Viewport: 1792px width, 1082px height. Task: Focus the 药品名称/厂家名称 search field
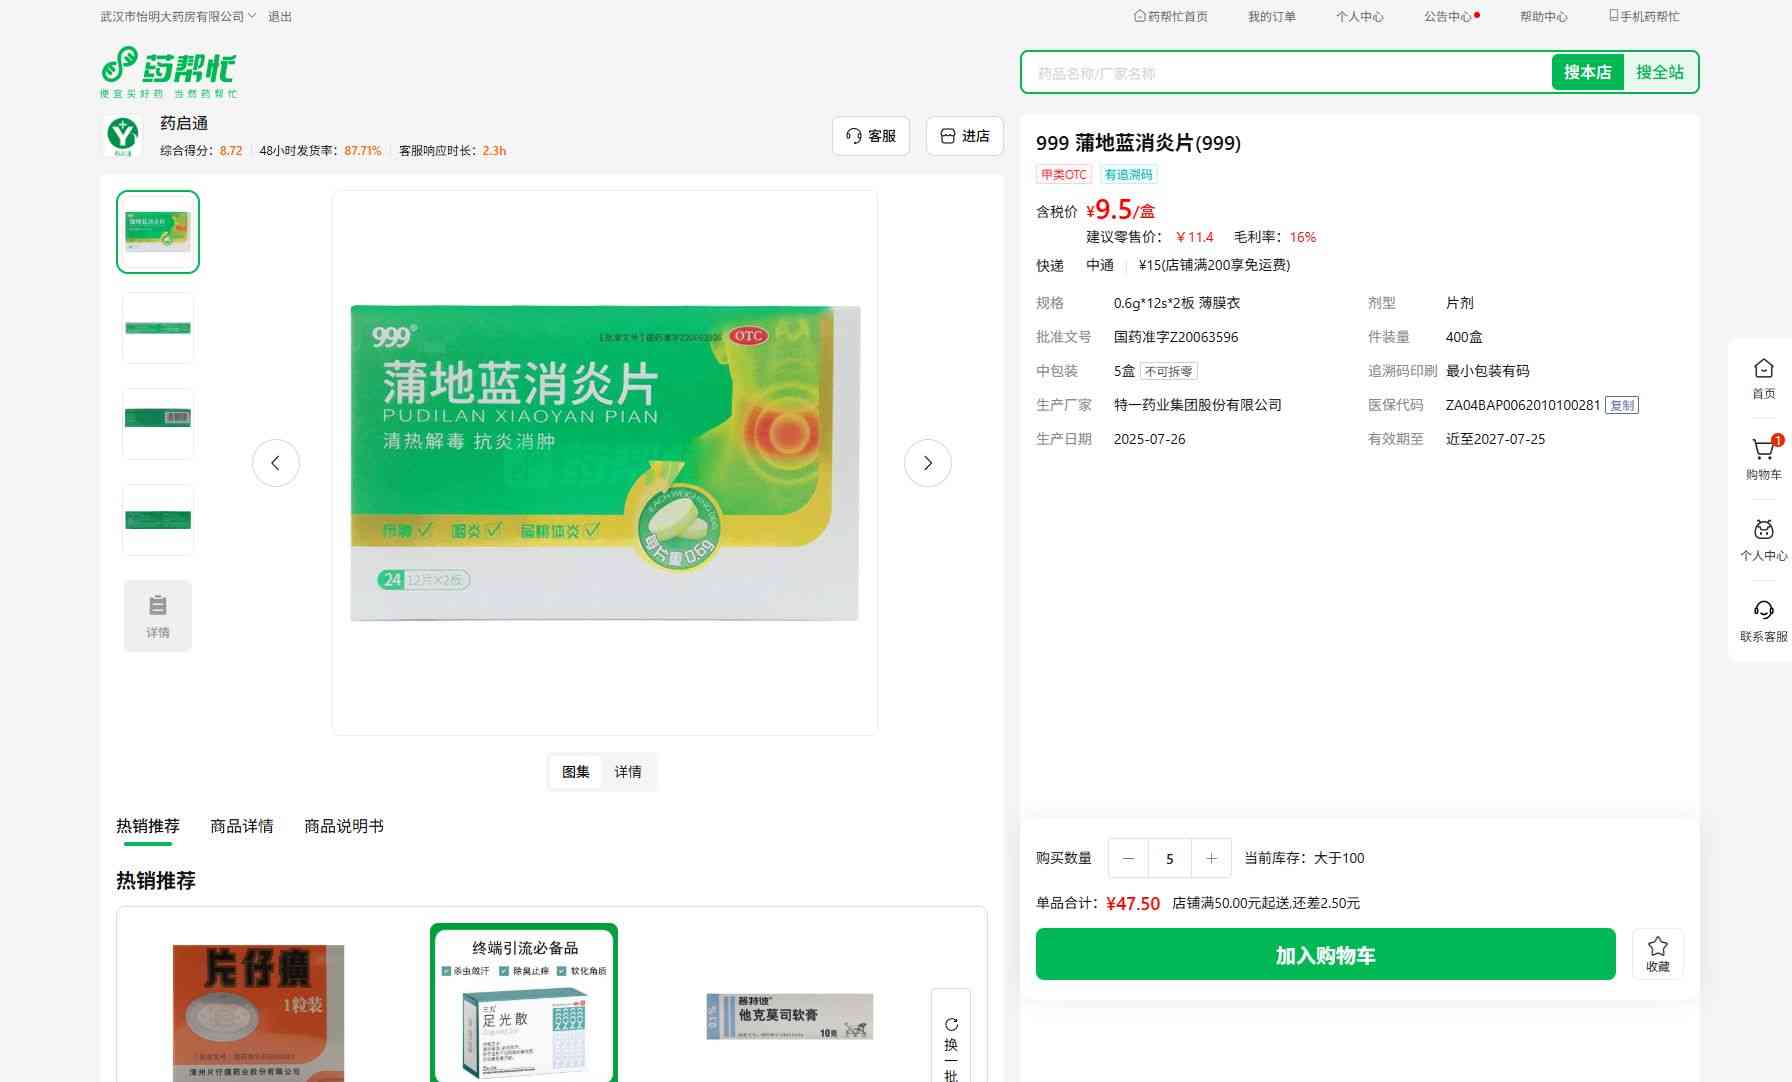(1285, 73)
